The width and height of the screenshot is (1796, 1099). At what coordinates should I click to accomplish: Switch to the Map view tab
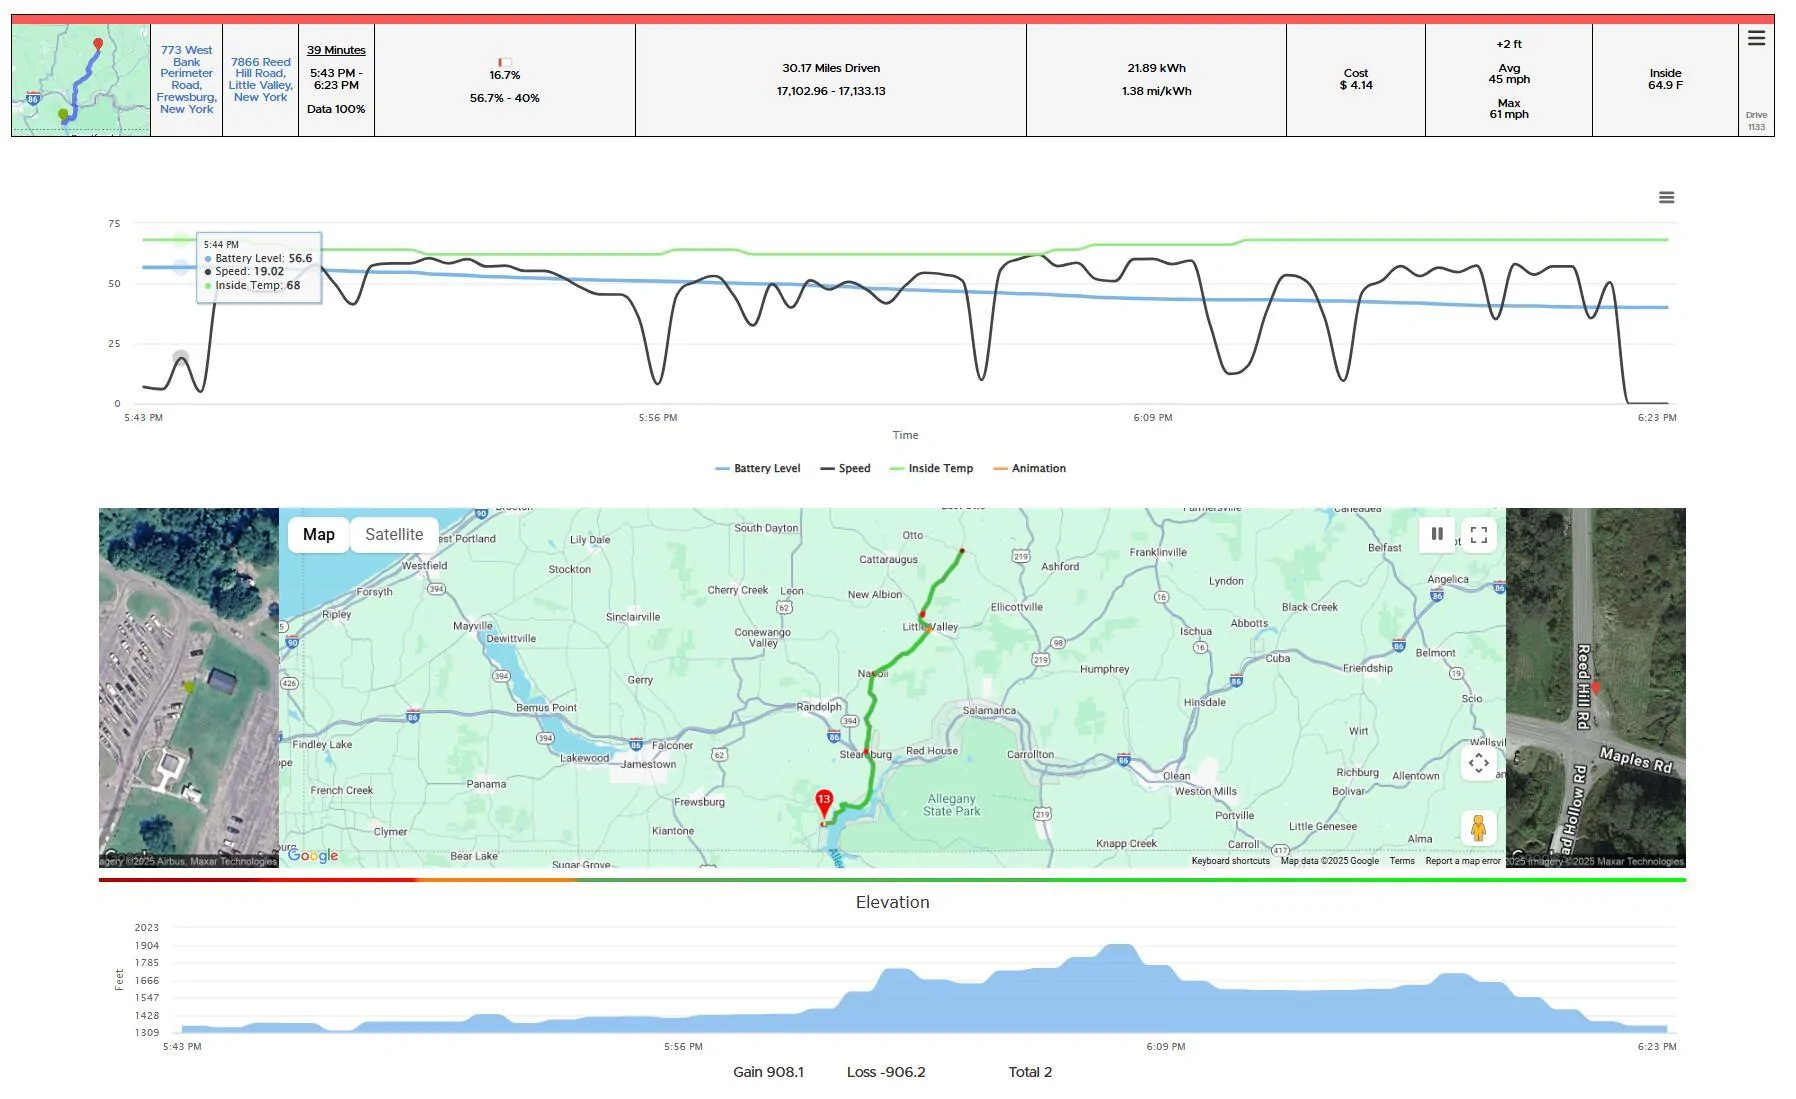tap(319, 534)
